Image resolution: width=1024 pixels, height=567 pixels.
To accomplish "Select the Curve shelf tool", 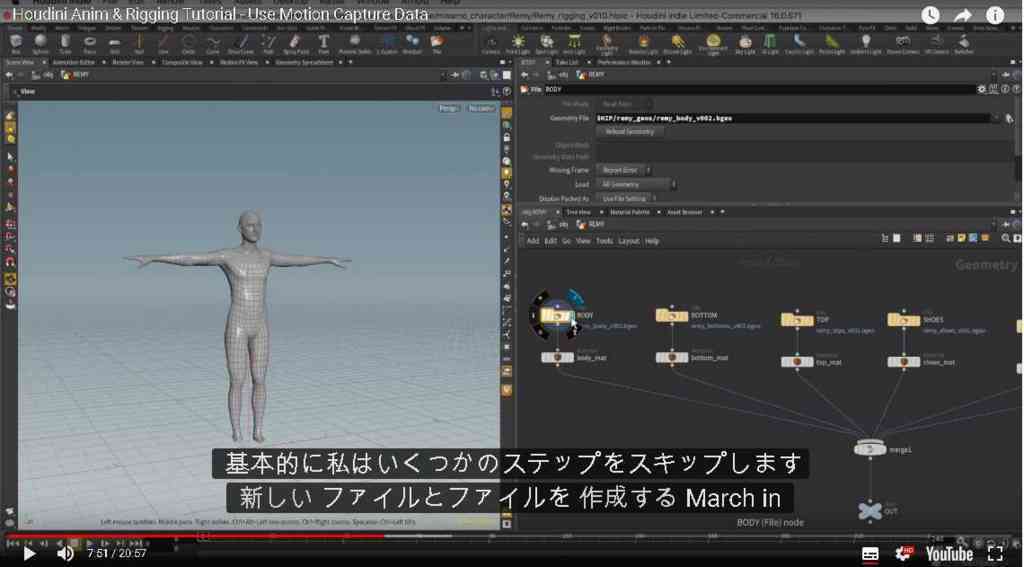I will pos(213,44).
